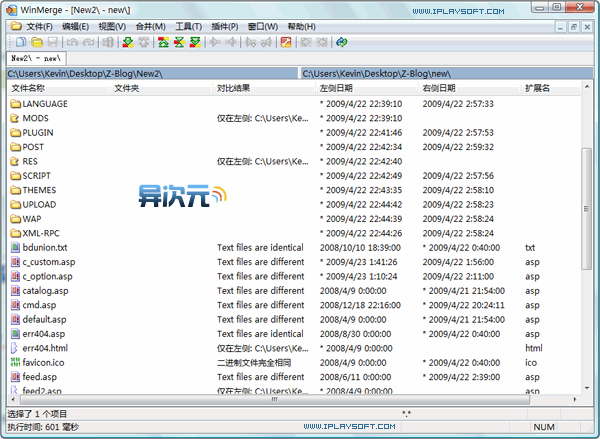Sort by the 左侧日期 column header
Image resolution: width=600 pixels, height=439 pixels.
[x=367, y=88]
